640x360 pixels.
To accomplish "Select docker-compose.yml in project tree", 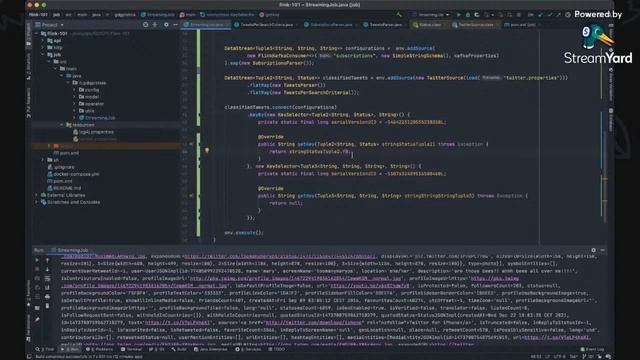I will click(x=73, y=174).
